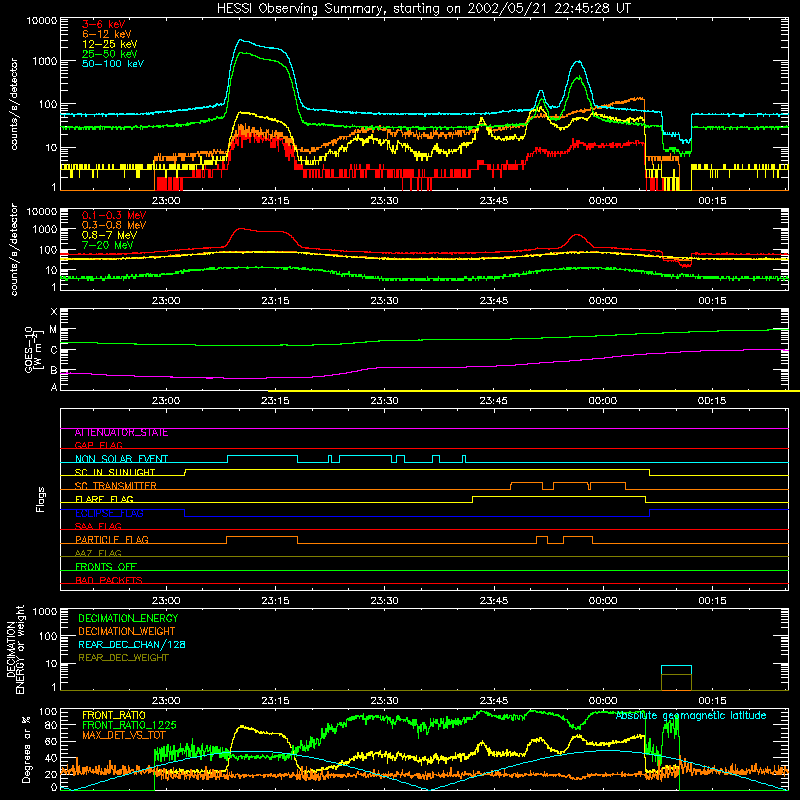800x800 pixels.
Task: Click the 1000 tick label on decimation panel axis
Action: click(x=45, y=611)
